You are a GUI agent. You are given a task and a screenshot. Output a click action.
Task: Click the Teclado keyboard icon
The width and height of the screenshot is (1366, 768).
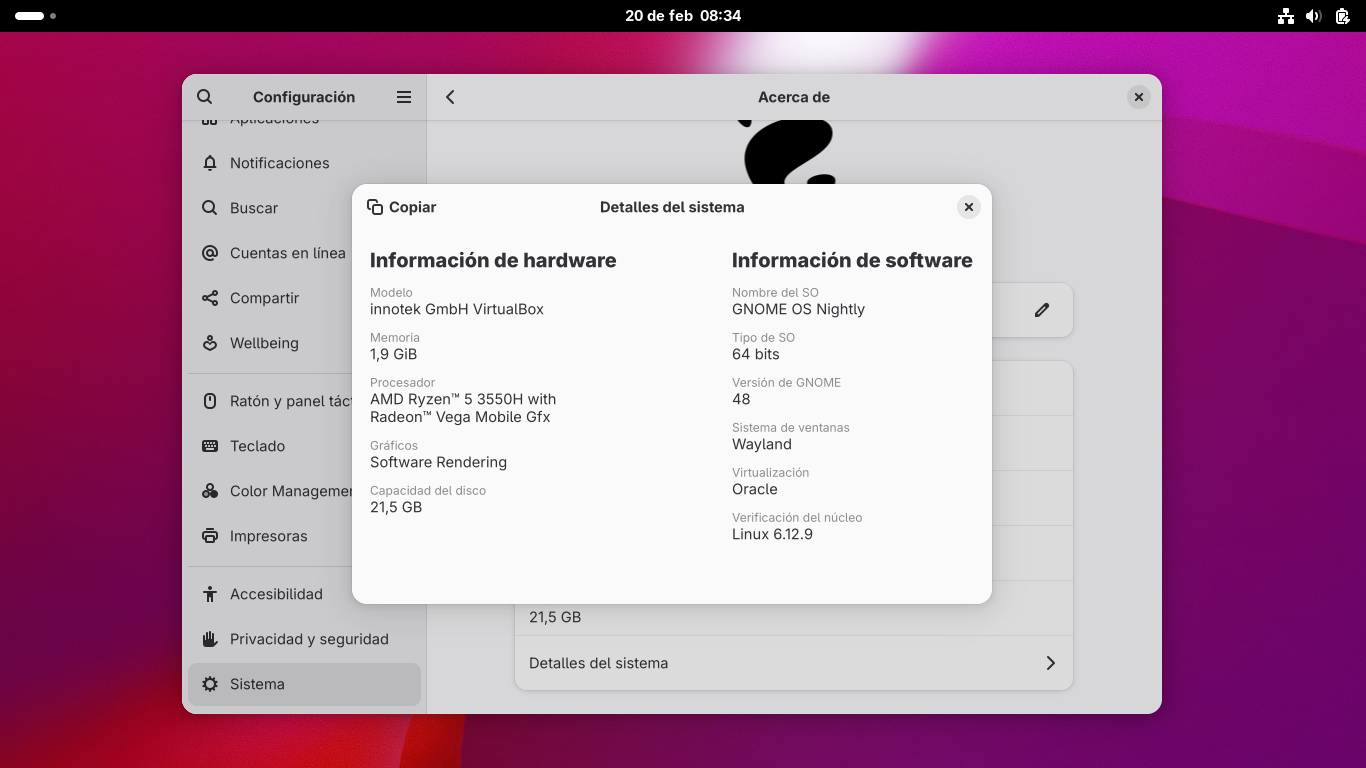(210, 446)
